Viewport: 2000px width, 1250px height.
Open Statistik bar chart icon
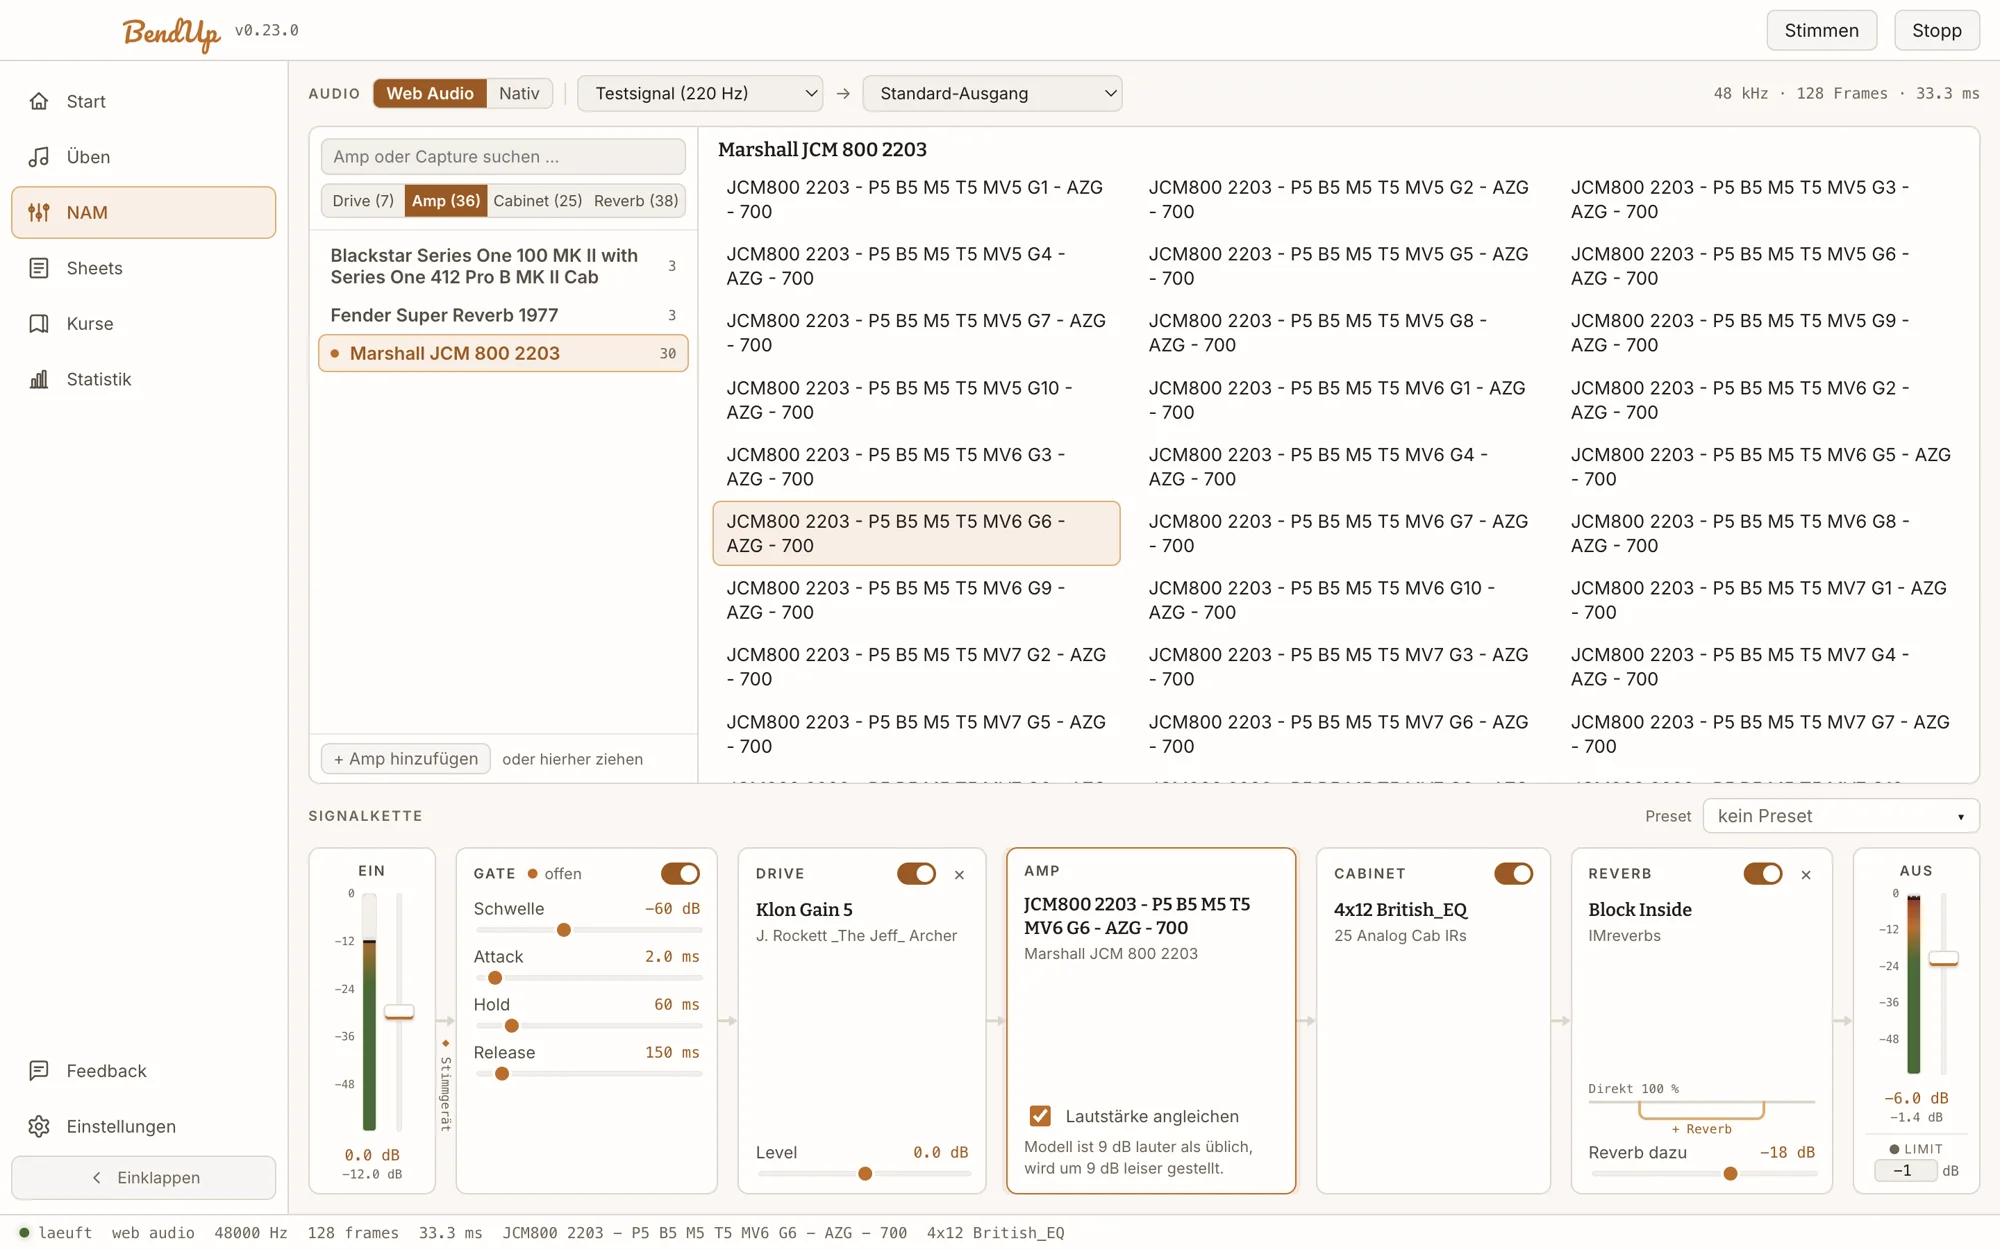click(x=39, y=379)
